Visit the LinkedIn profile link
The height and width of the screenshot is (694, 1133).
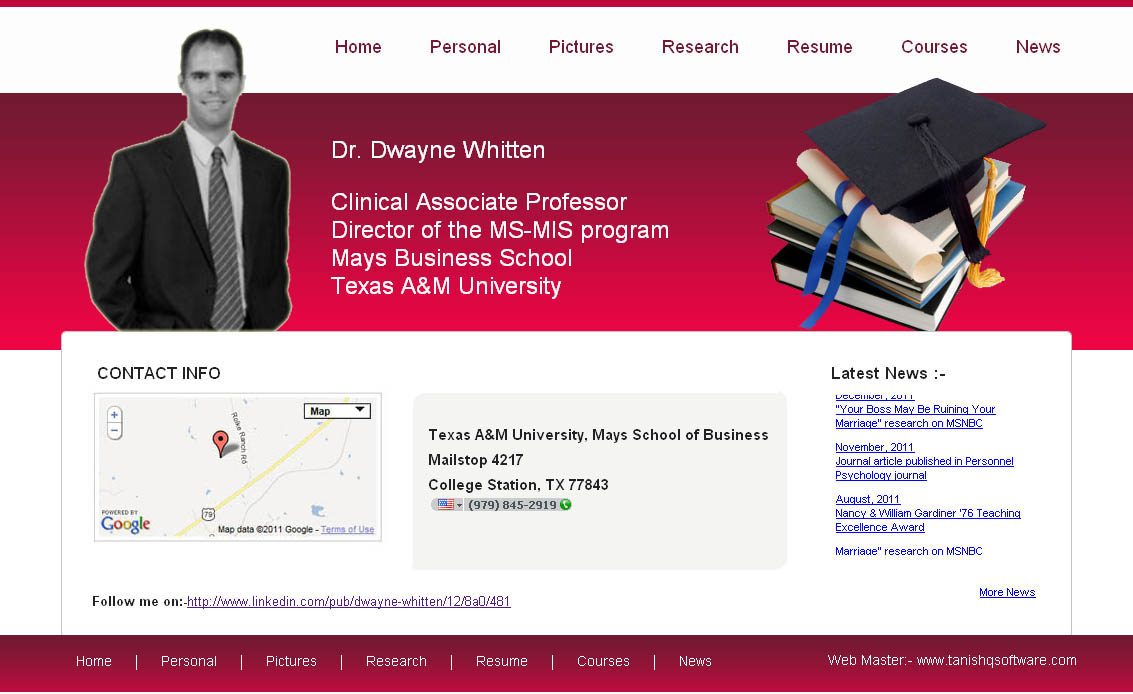[348, 602]
